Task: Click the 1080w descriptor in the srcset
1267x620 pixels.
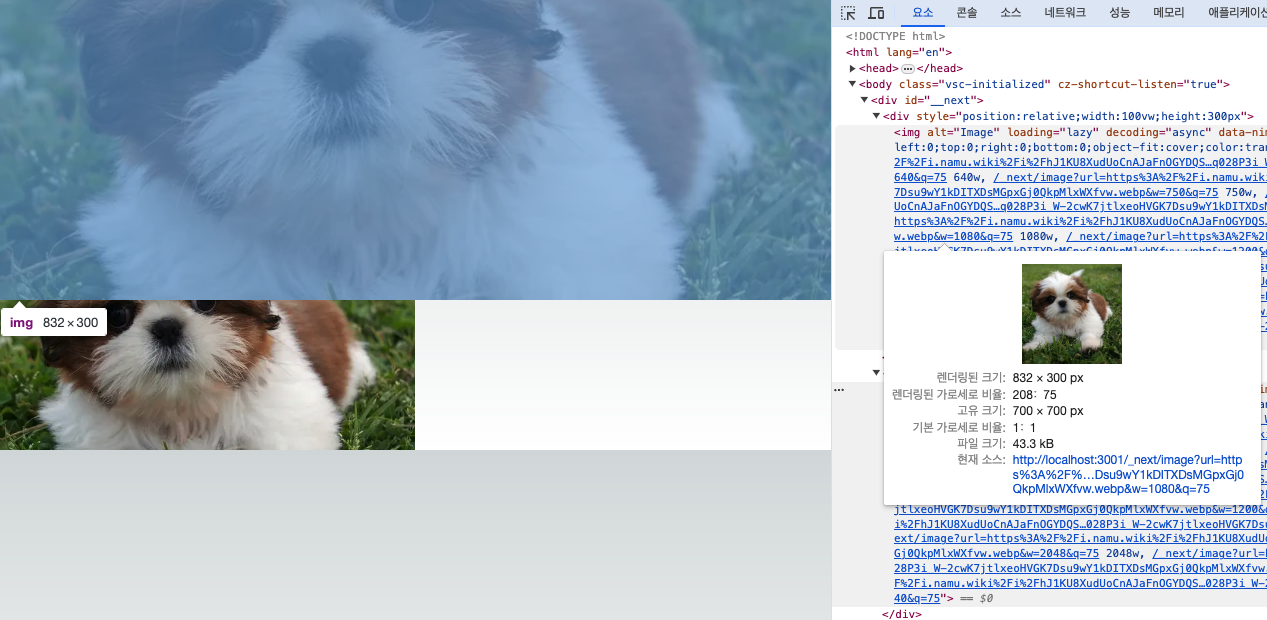Action: coord(1039,237)
